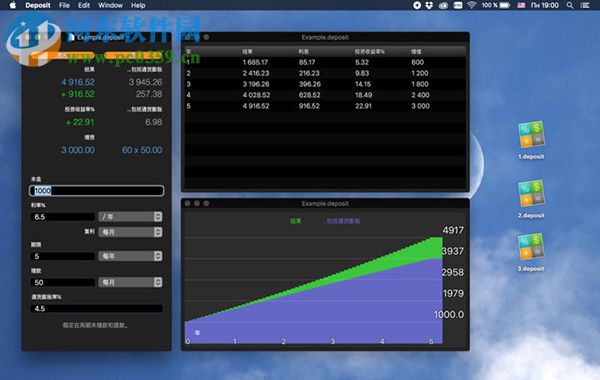This screenshot has width=600, height=380.
Task: Select table cell "3 196.26"
Action: (256, 84)
